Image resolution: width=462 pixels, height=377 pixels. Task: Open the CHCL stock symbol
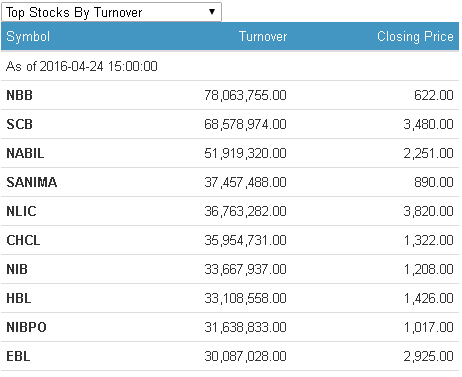[x=23, y=240]
